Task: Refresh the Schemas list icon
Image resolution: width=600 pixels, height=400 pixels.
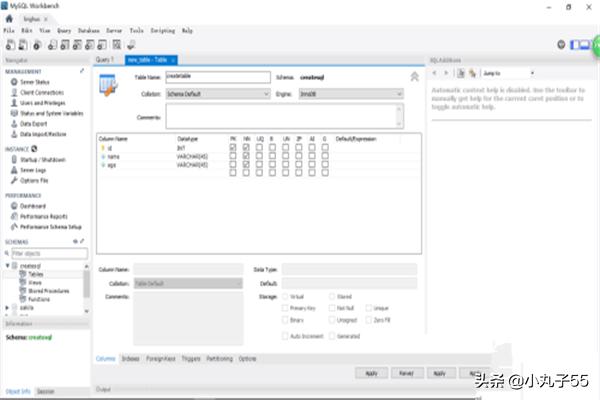Action: tap(75, 241)
